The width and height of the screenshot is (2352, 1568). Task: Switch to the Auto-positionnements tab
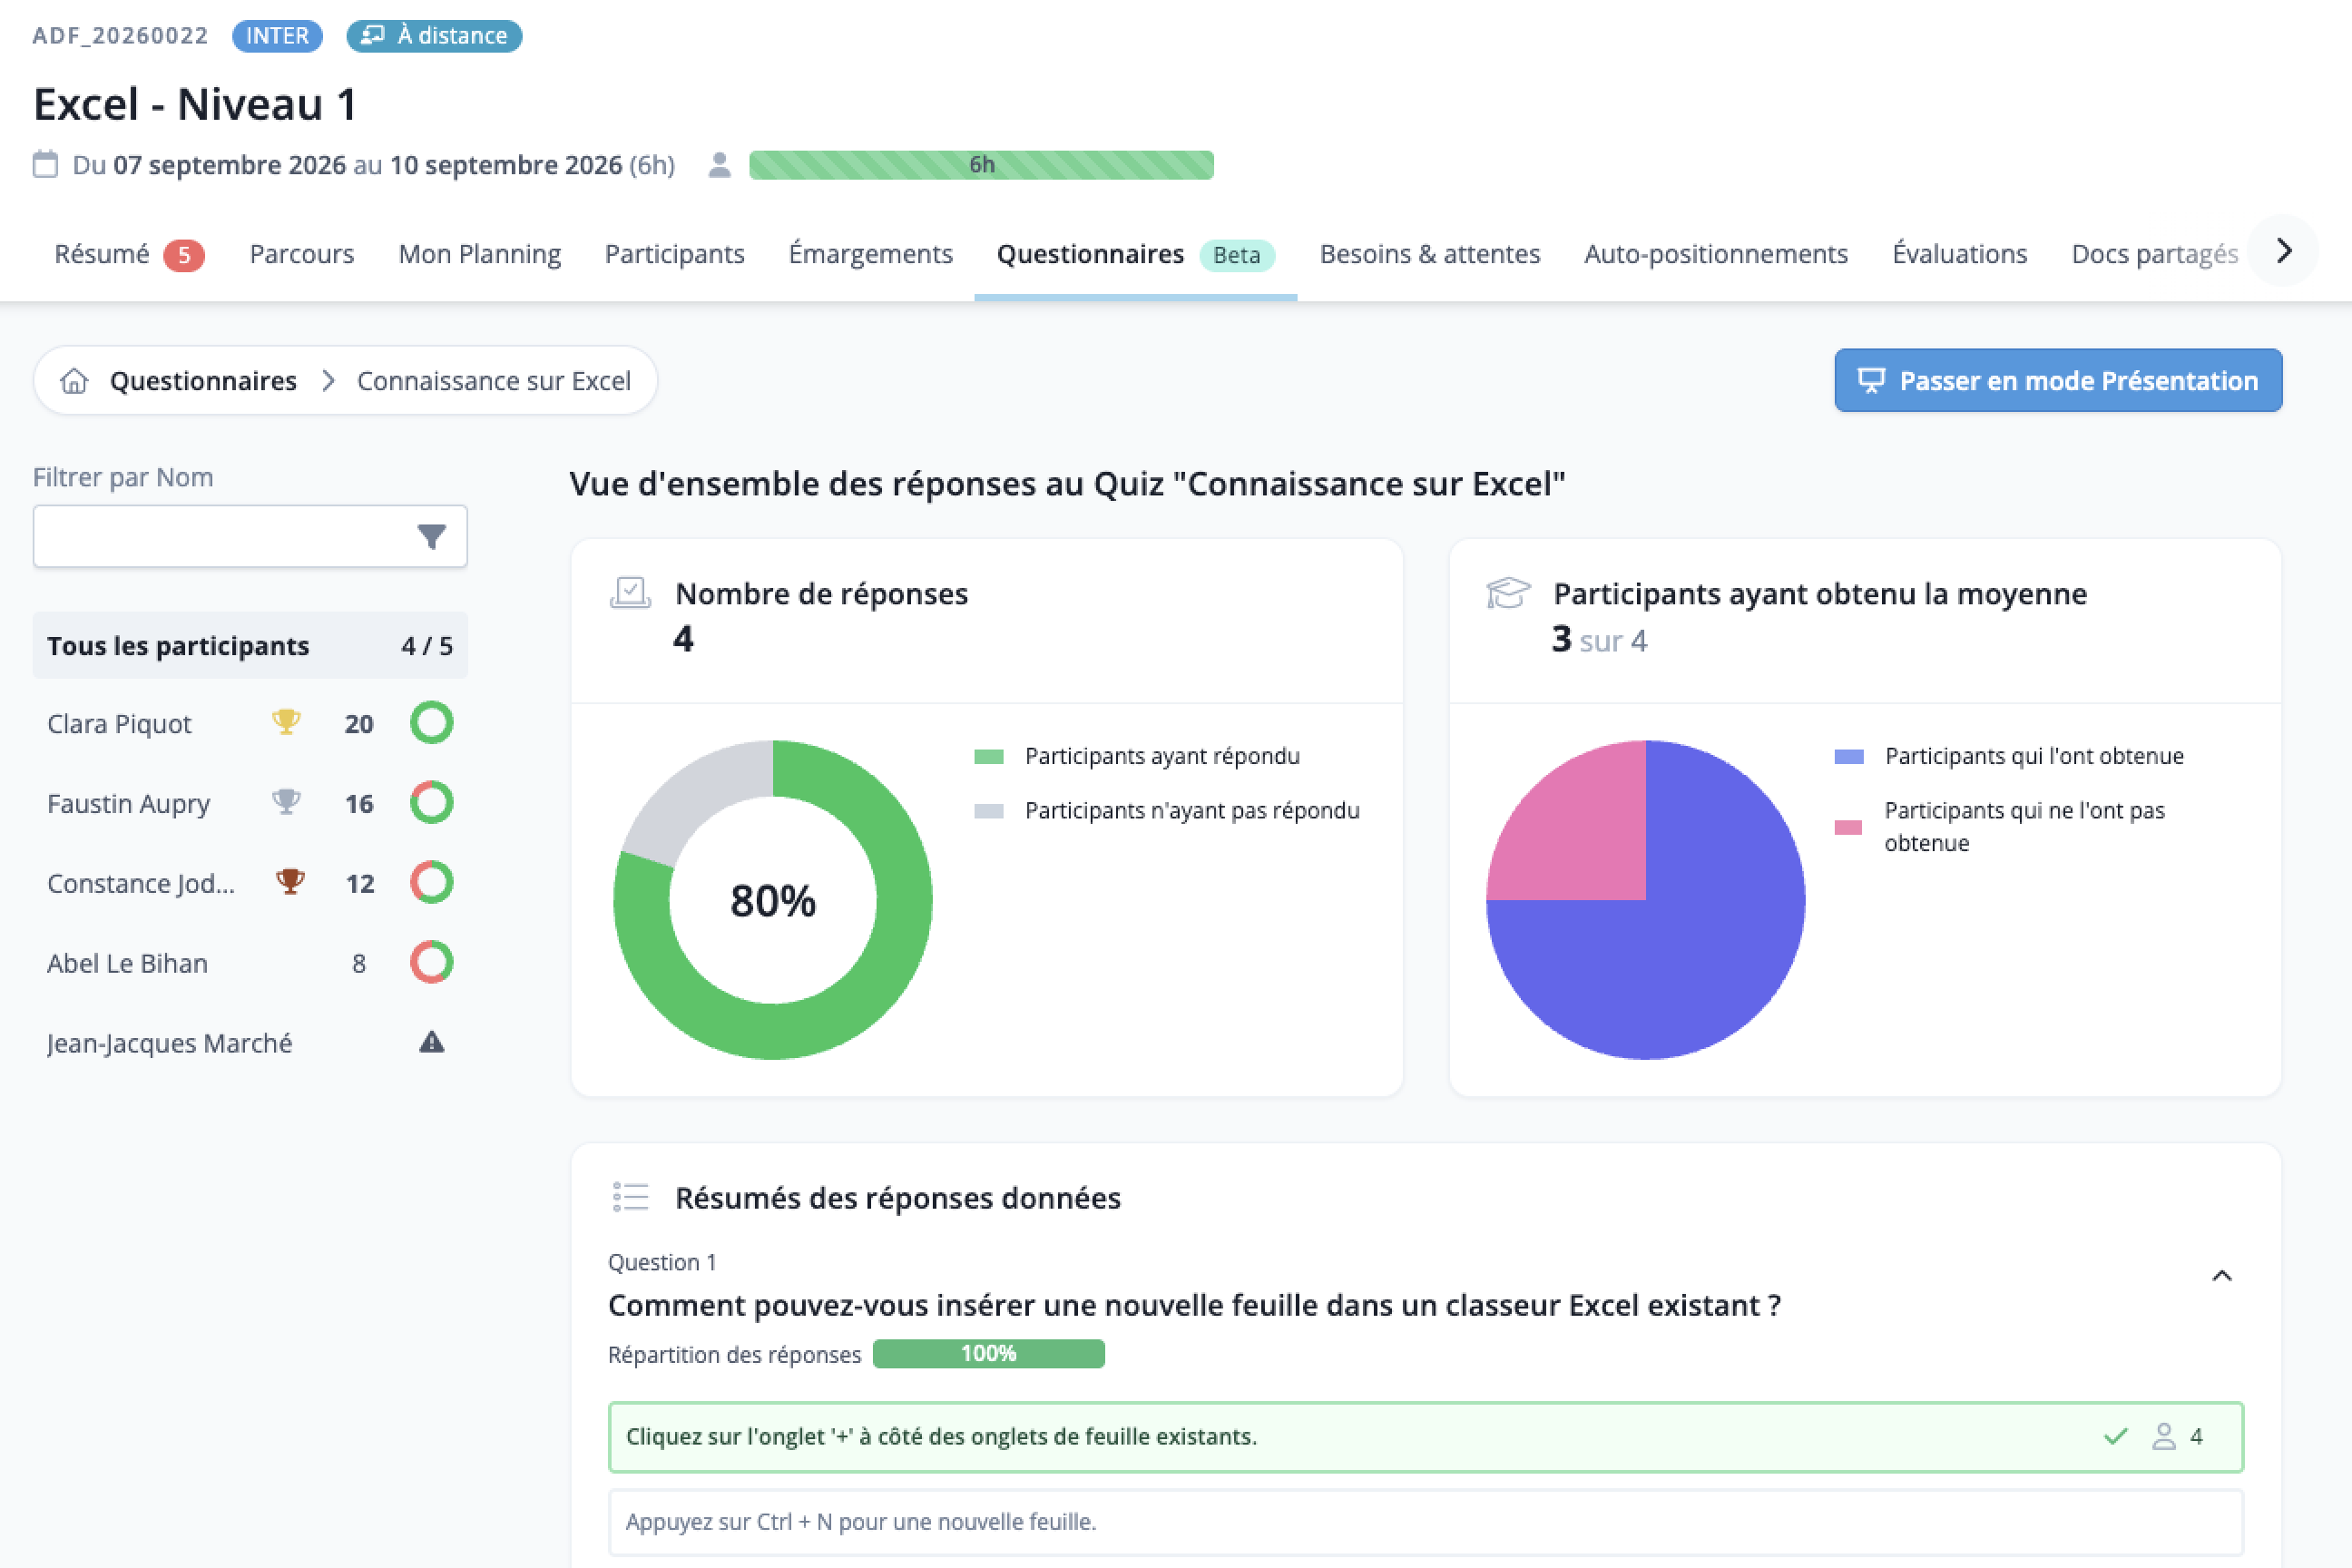coord(1716,254)
